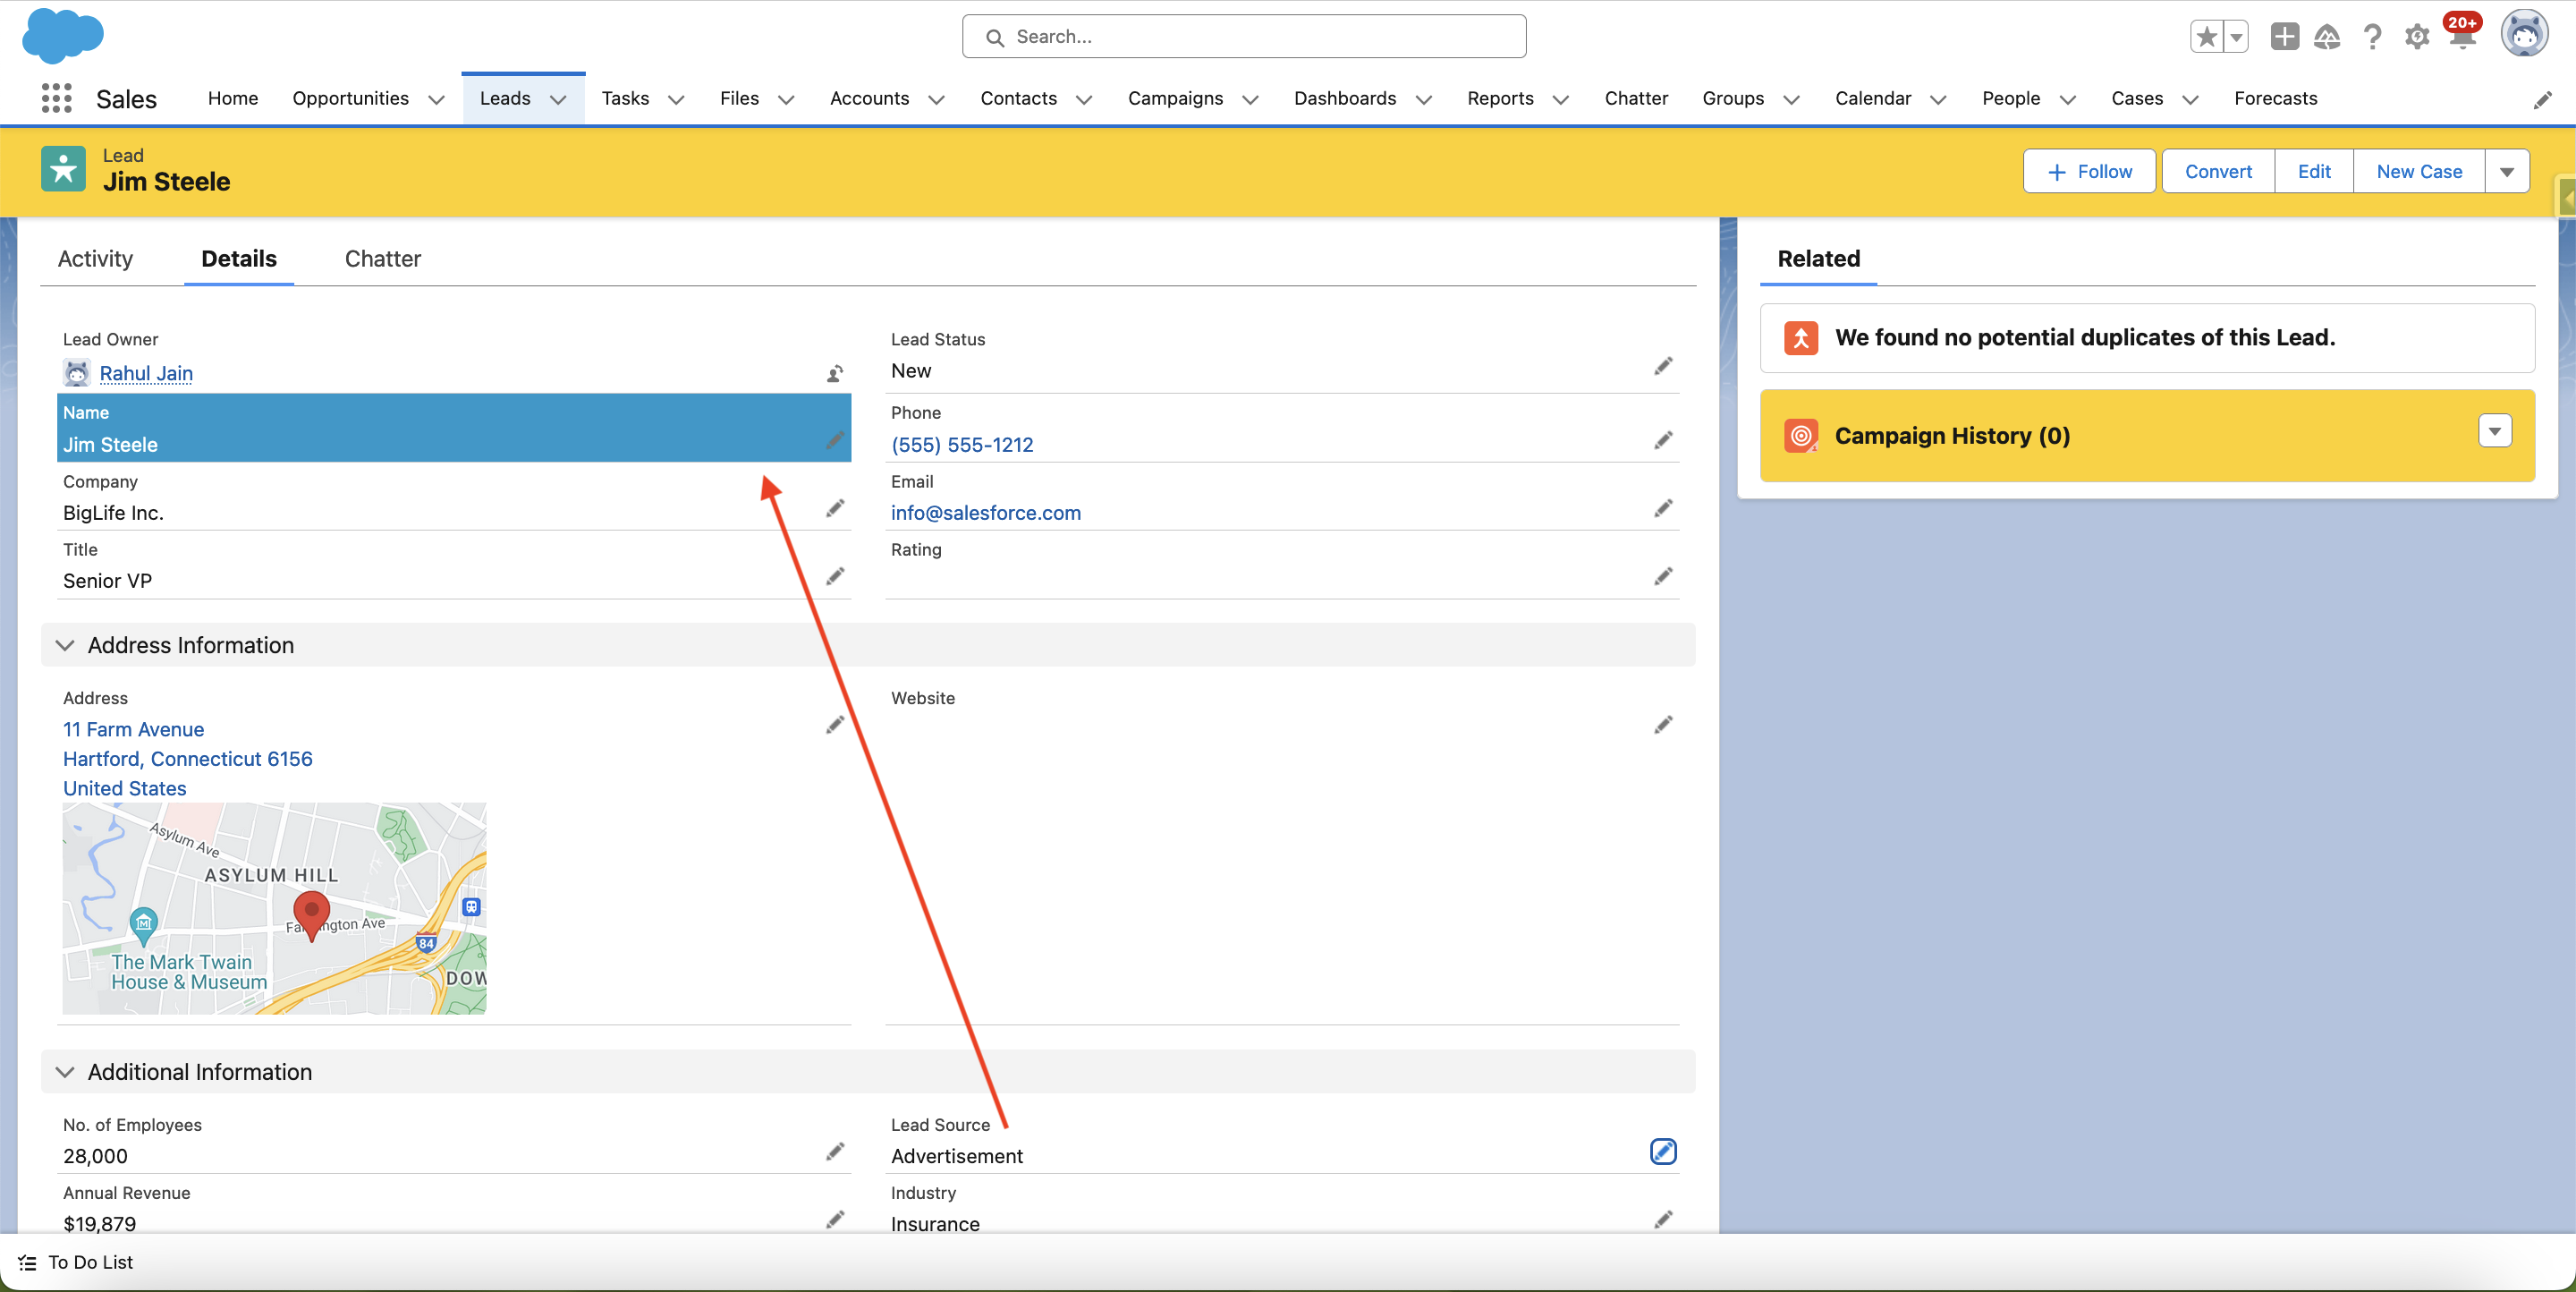Click the info@salesforce.com email link
This screenshot has height=1292, width=2576.
tap(986, 513)
